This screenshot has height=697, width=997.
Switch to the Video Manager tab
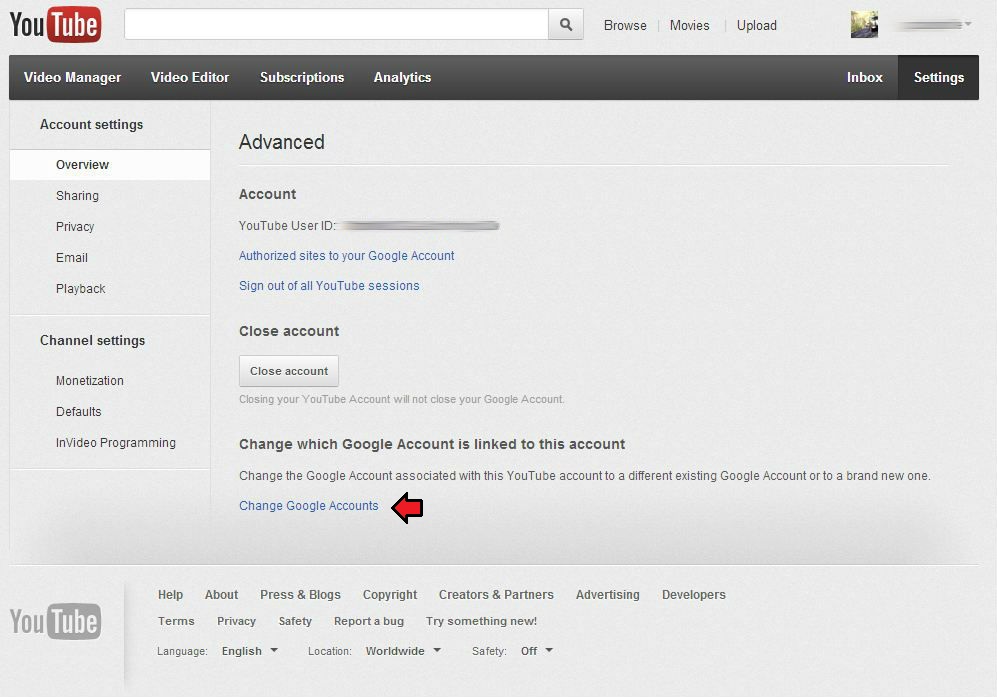tap(72, 77)
